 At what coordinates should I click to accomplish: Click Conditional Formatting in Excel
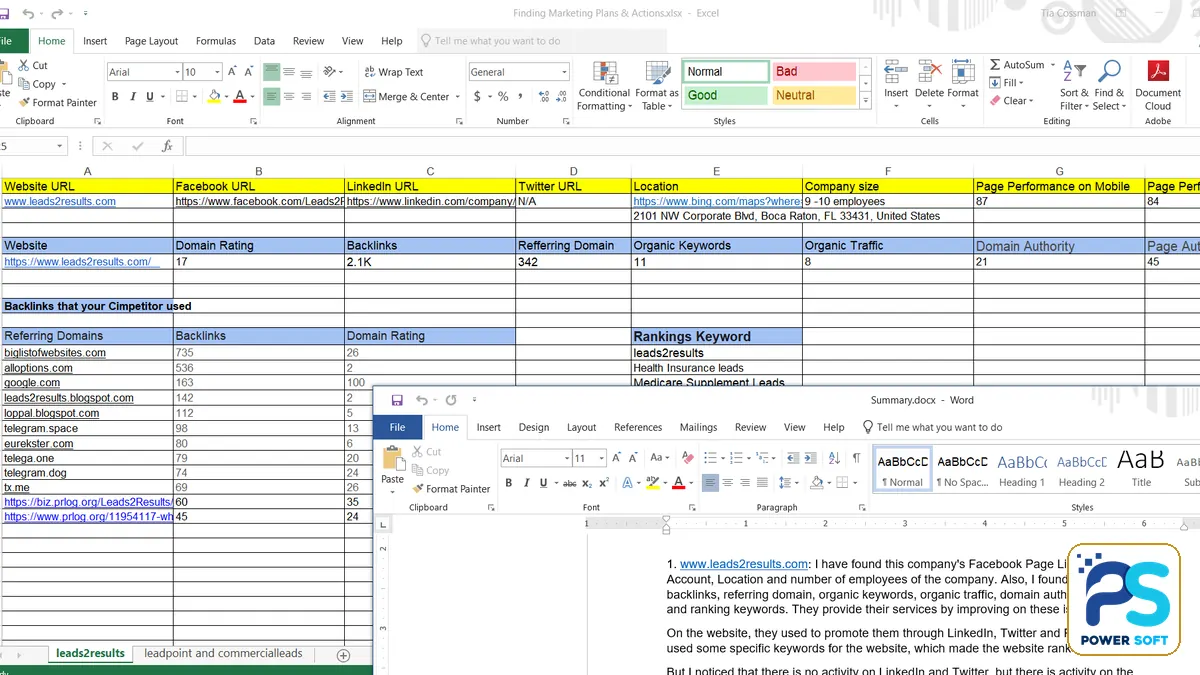604,86
